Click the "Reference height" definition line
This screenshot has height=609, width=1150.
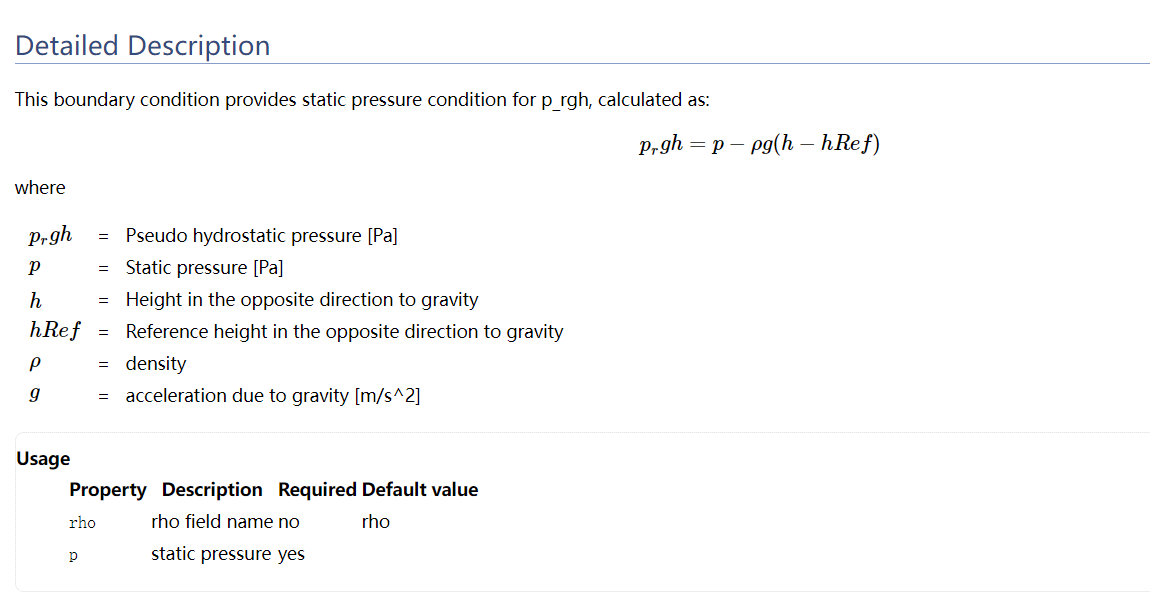[344, 332]
